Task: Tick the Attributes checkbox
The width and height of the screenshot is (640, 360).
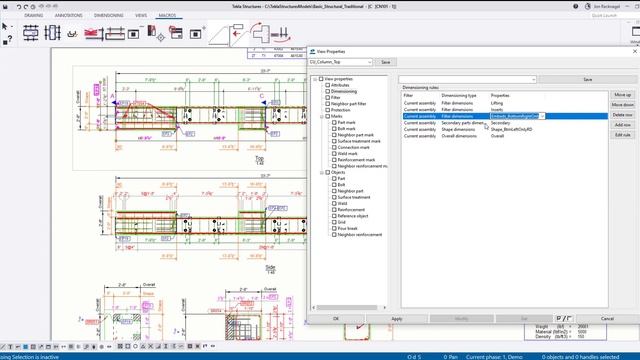Action: [x=328, y=85]
